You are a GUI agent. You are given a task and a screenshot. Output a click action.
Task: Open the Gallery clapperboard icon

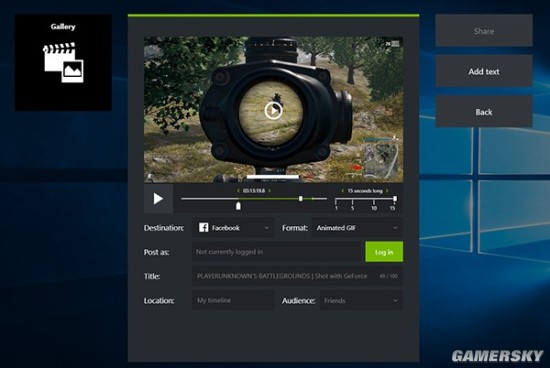[63, 63]
